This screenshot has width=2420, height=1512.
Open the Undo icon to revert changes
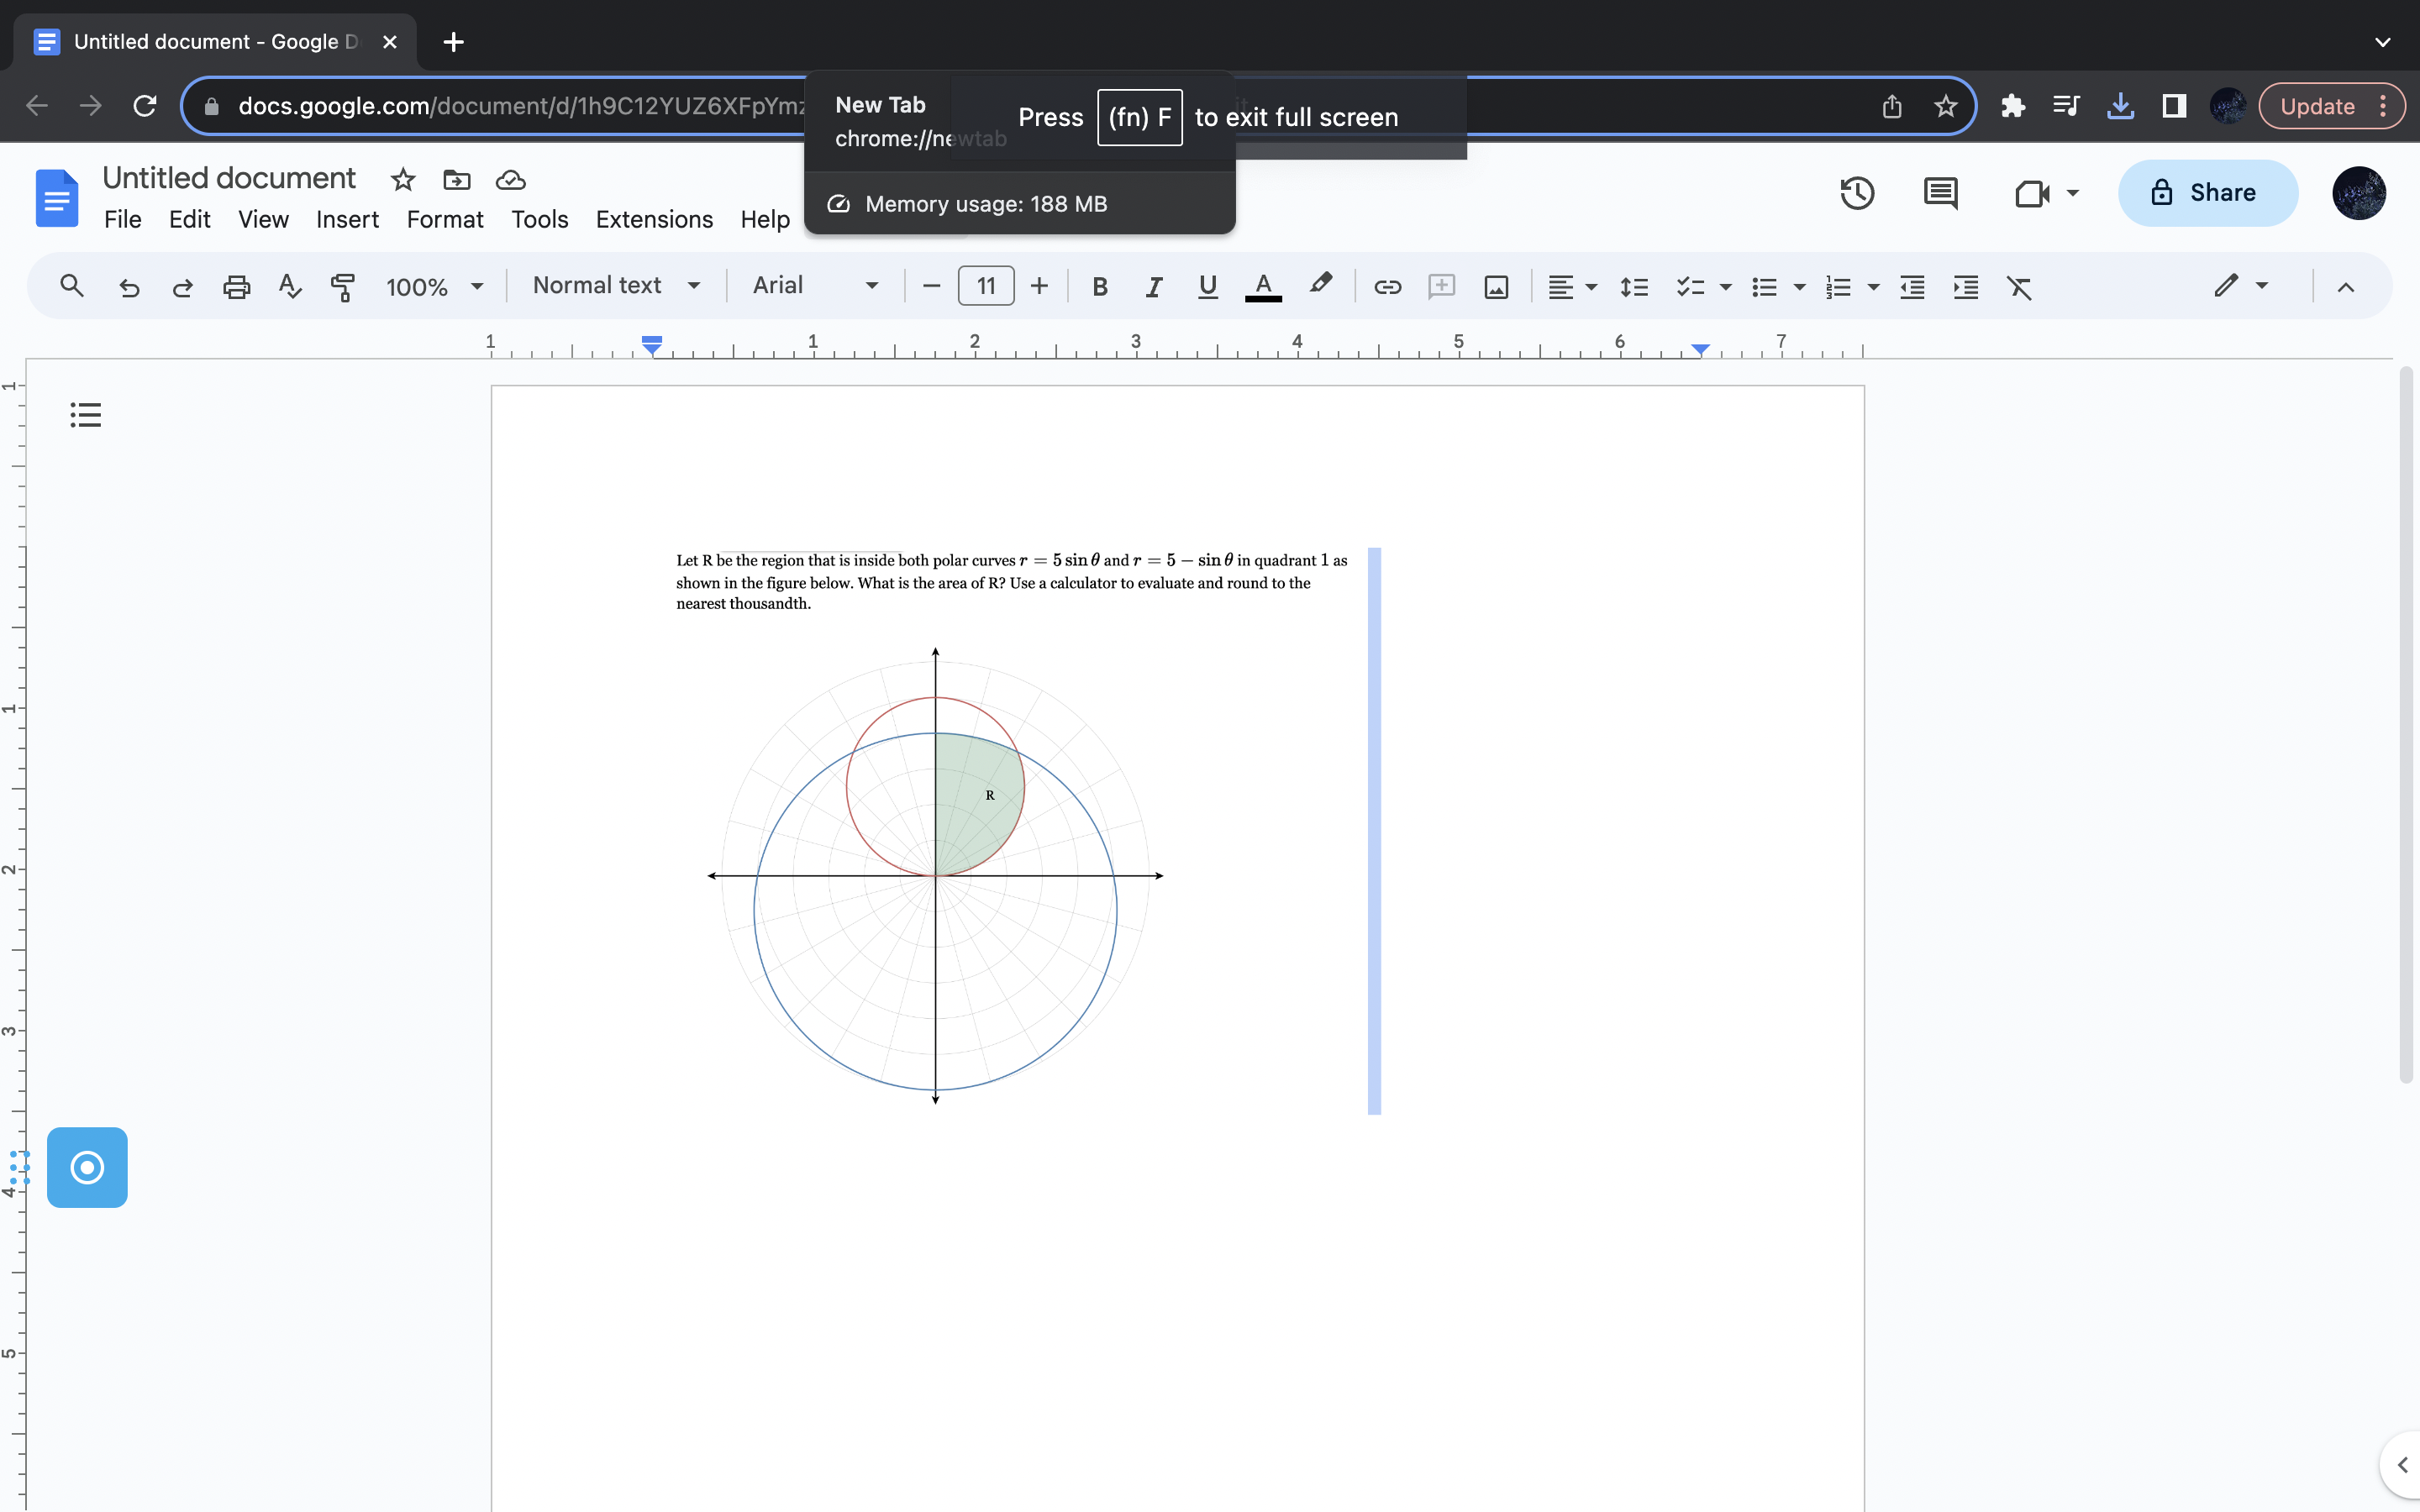tap(129, 287)
